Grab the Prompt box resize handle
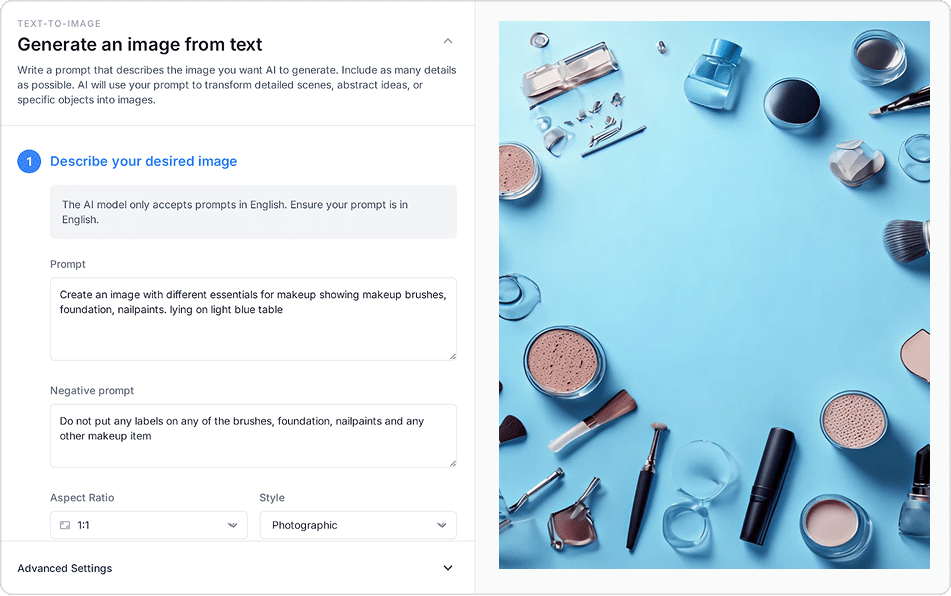This screenshot has width=951, height=596. click(452, 355)
